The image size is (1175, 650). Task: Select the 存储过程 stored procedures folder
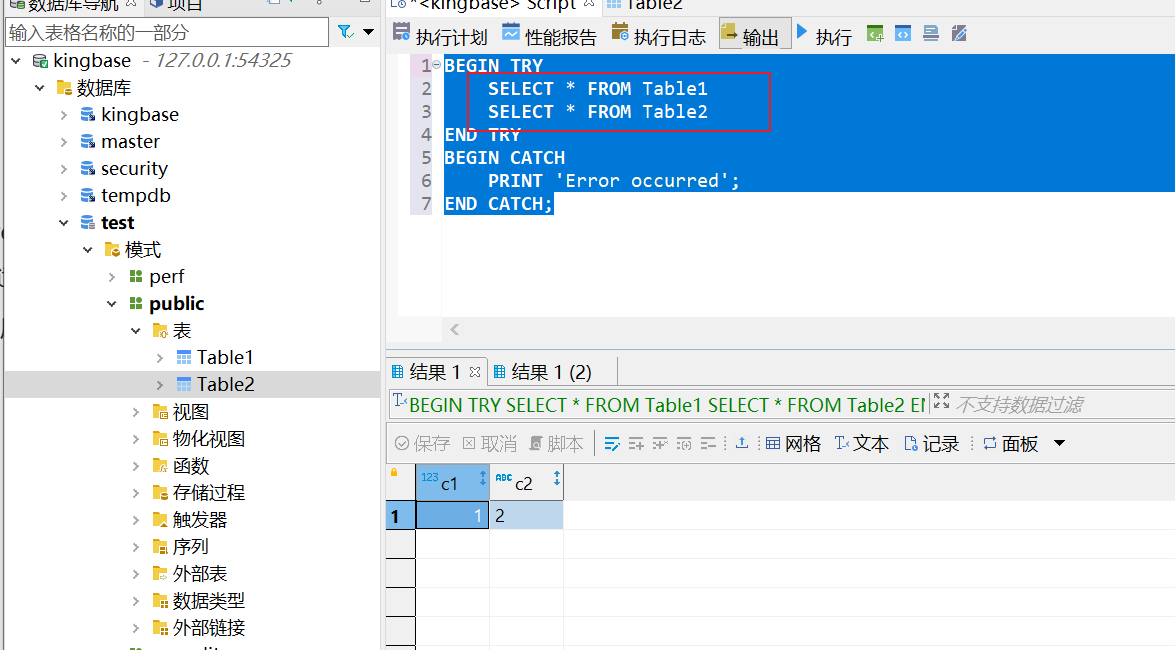tap(208, 493)
